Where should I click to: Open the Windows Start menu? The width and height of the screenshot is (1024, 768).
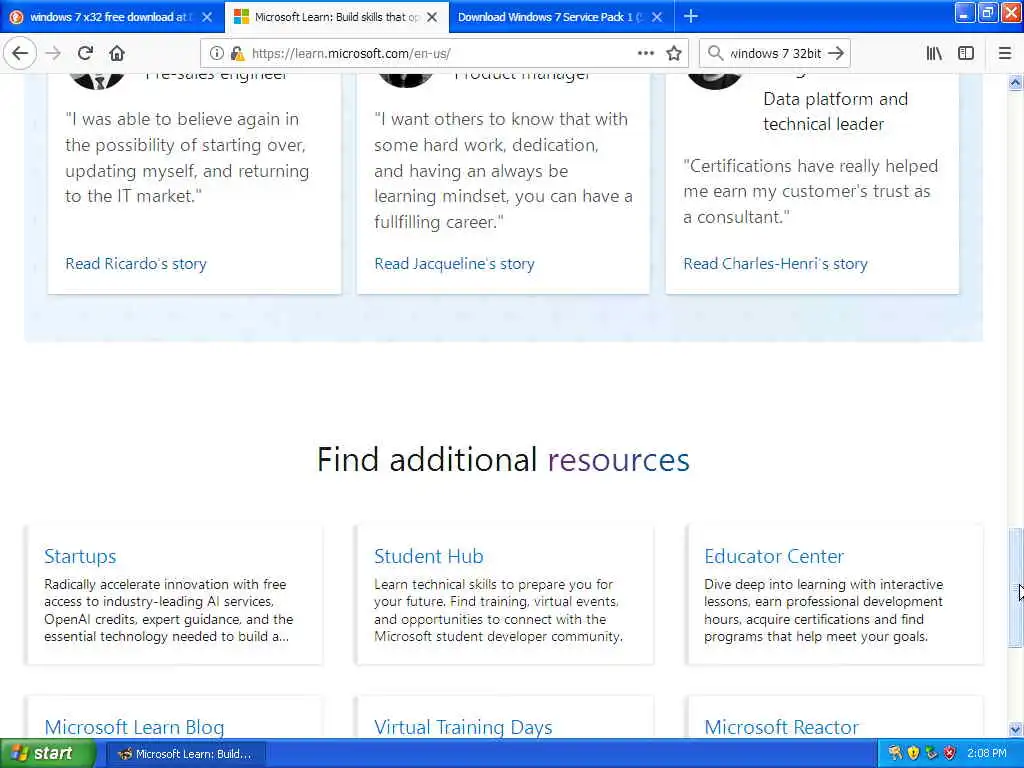tap(47, 754)
